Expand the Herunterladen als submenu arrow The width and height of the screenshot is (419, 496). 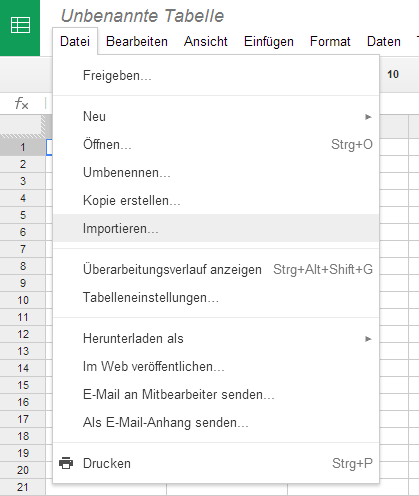368,339
